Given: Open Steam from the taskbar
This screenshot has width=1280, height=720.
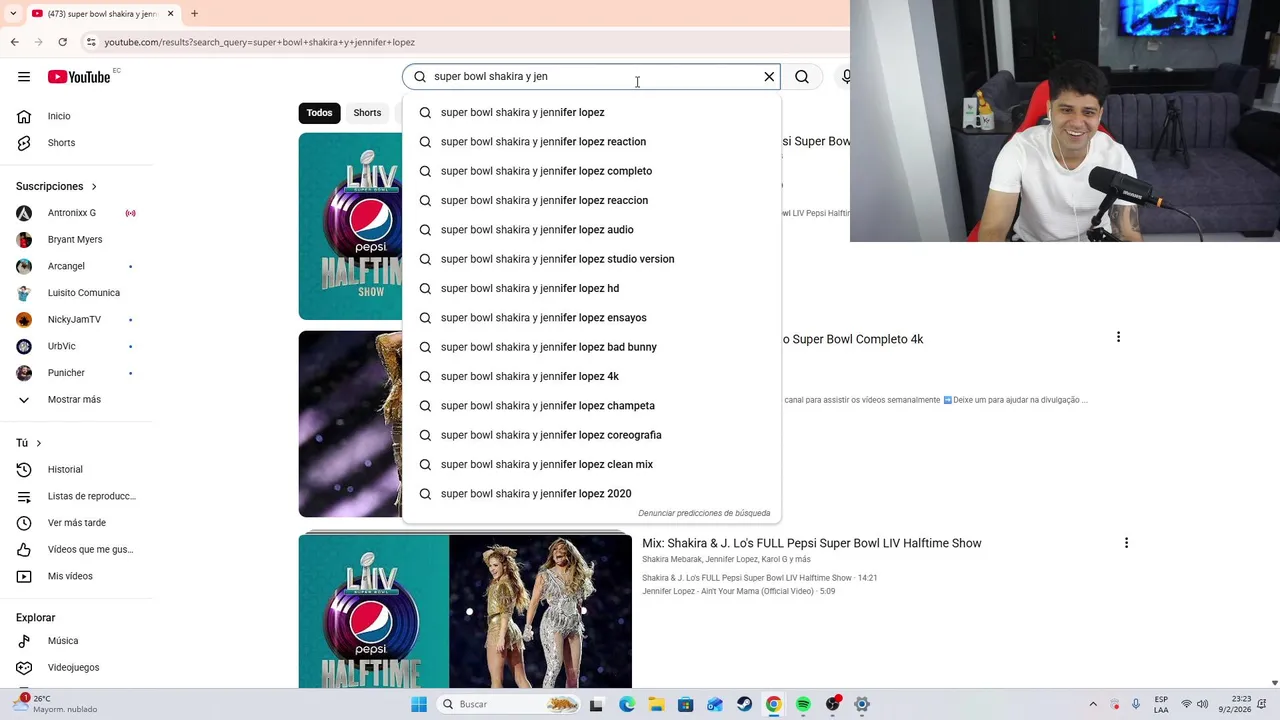Looking at the screenshot, I should pos(744,704).
